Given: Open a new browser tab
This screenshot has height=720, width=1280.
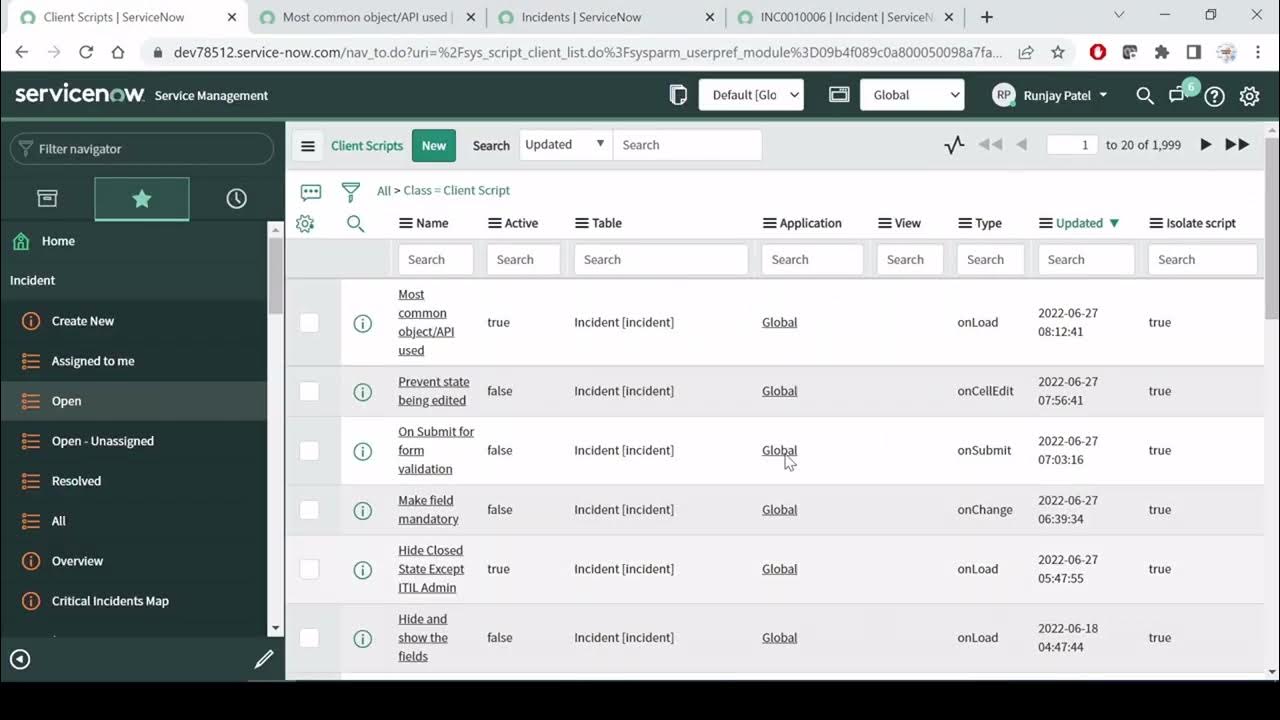Looking at the screenshot, I should [987, 17].
